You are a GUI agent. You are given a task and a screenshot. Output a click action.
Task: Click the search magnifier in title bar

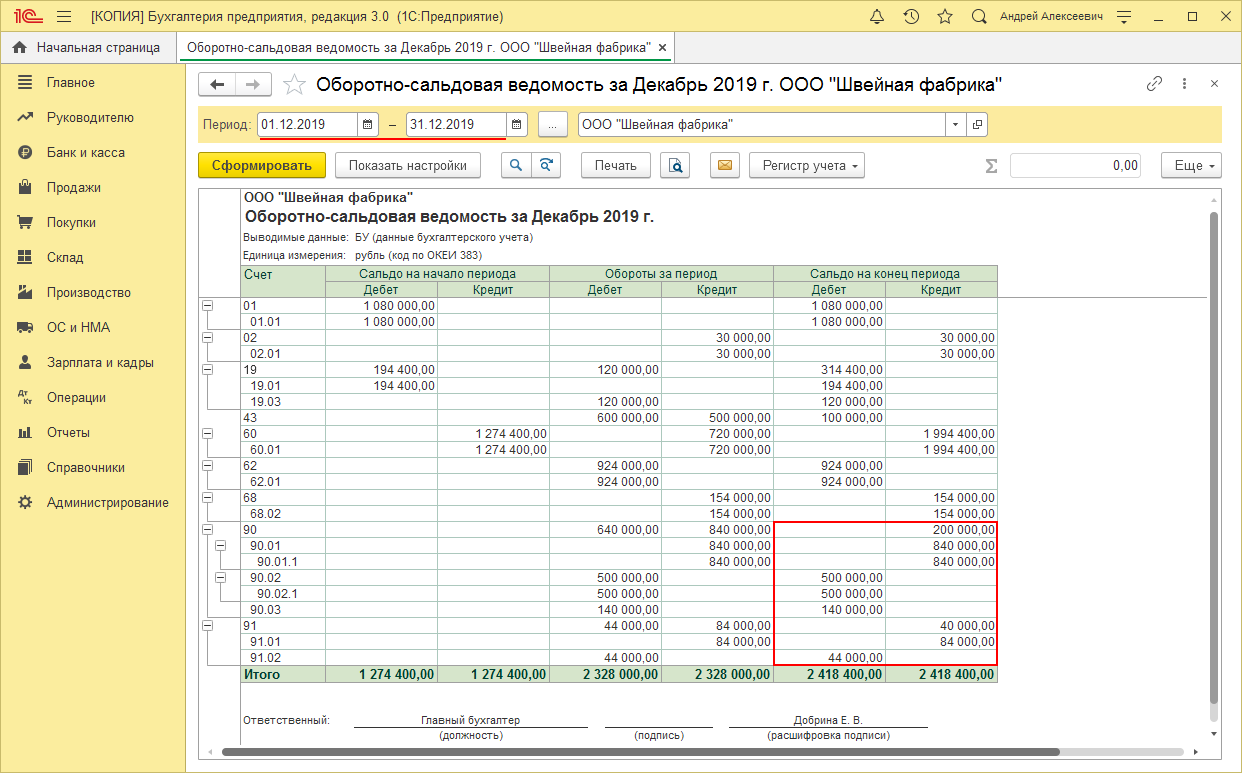pos(979,17)
